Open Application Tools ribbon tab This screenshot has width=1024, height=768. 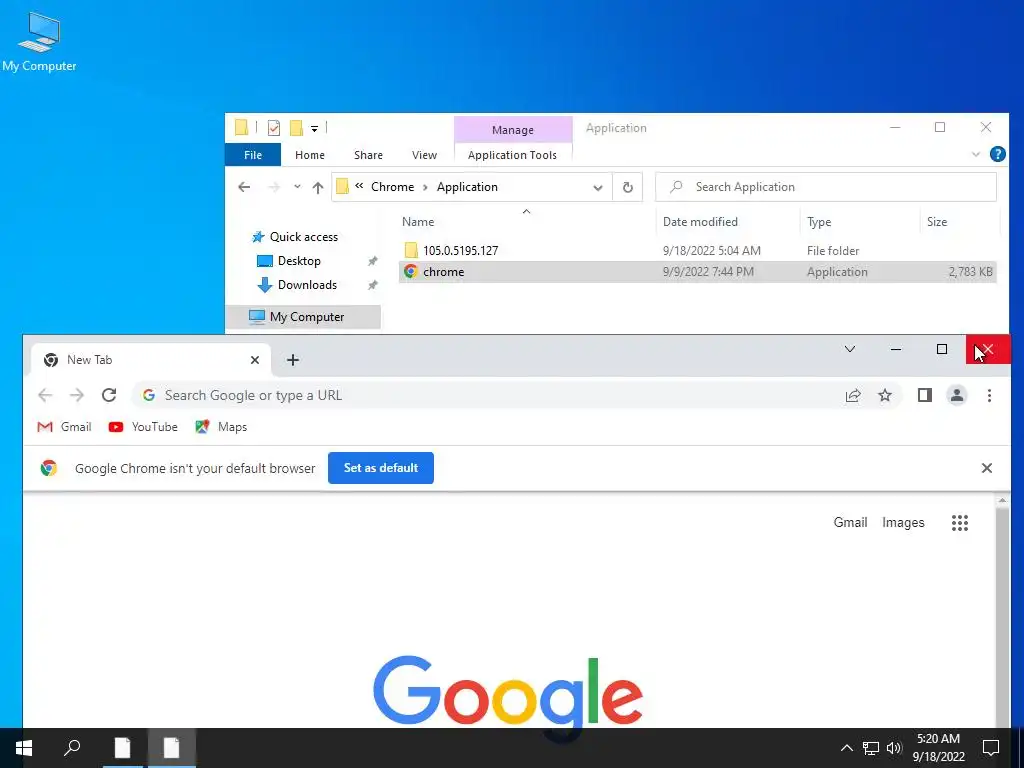pos(513,155)
